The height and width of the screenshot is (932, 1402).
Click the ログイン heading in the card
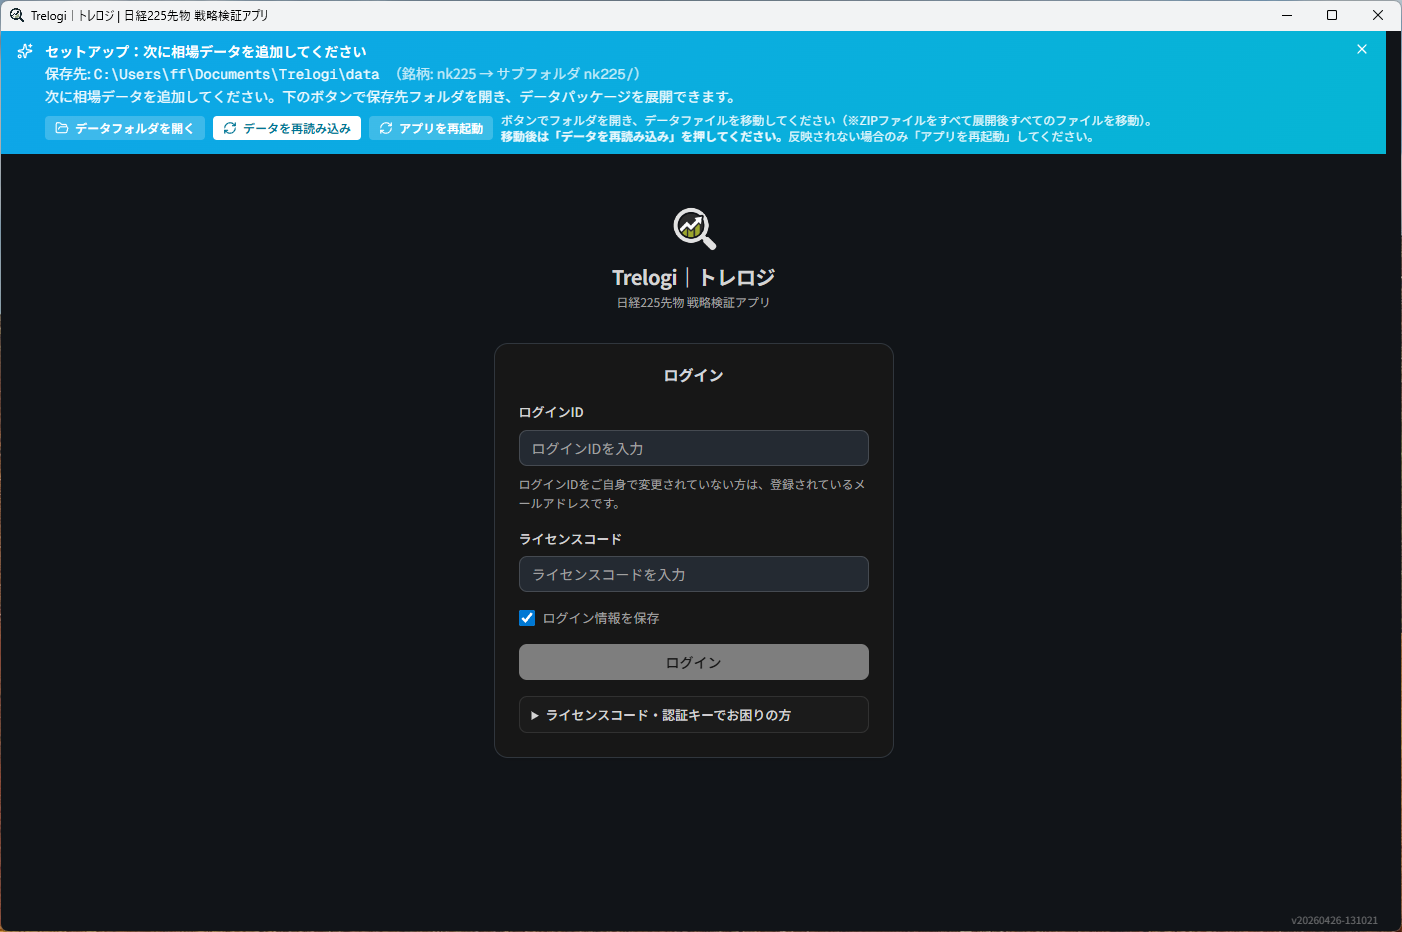[694, 375]
